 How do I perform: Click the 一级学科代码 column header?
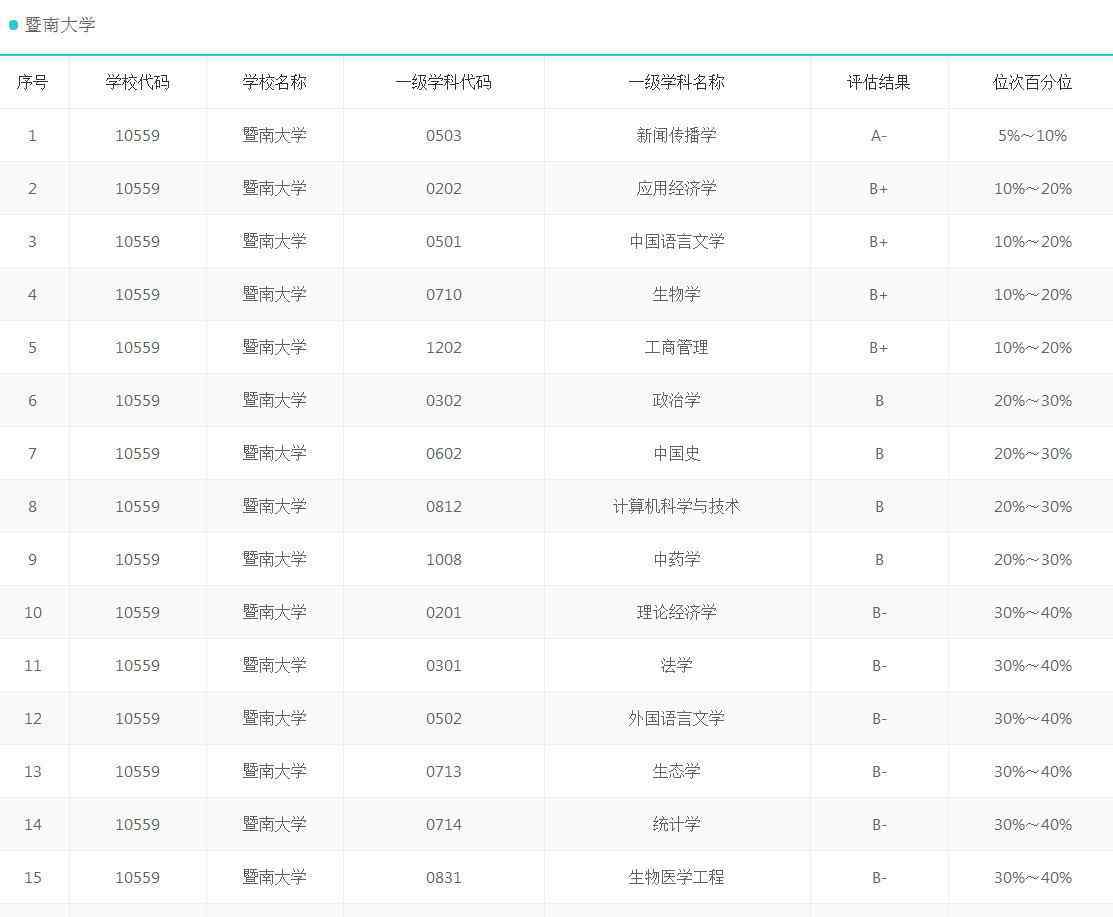tap(443, 82)
